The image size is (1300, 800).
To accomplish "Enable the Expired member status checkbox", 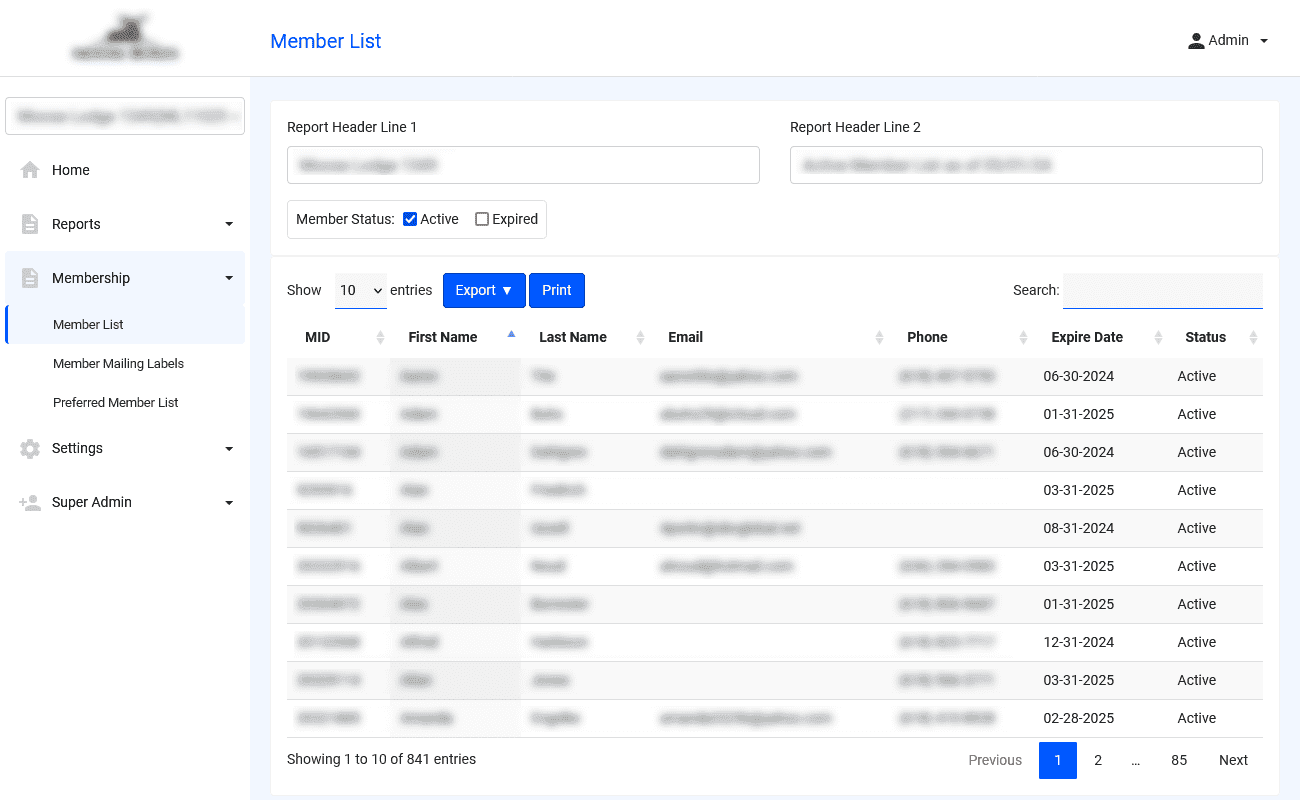I will (x=482, y=219).
